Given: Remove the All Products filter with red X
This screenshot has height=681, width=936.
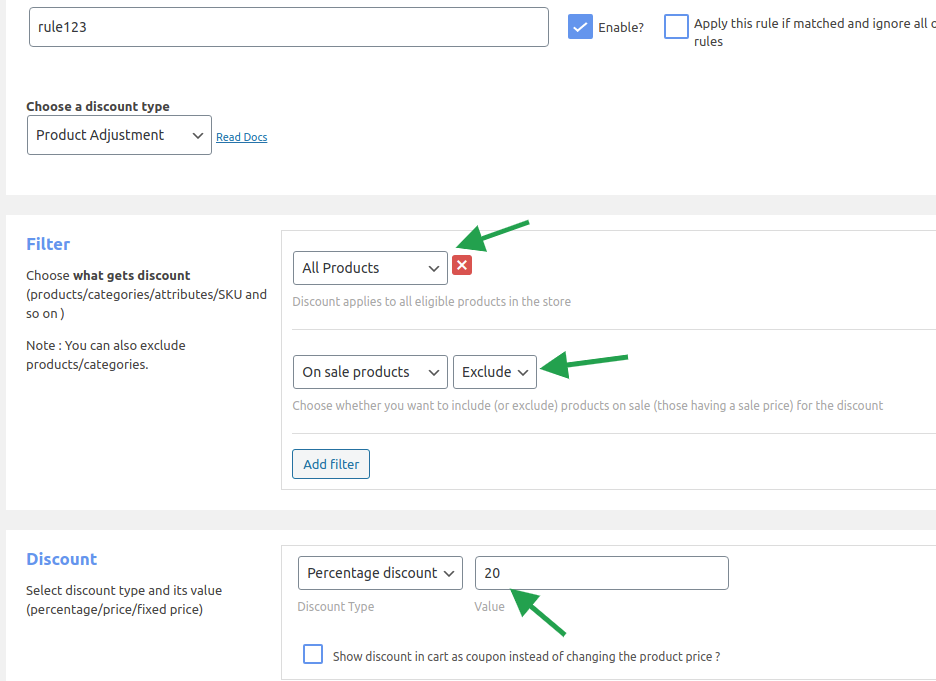Looking at the screenshot, I should (x=462, y=266).
